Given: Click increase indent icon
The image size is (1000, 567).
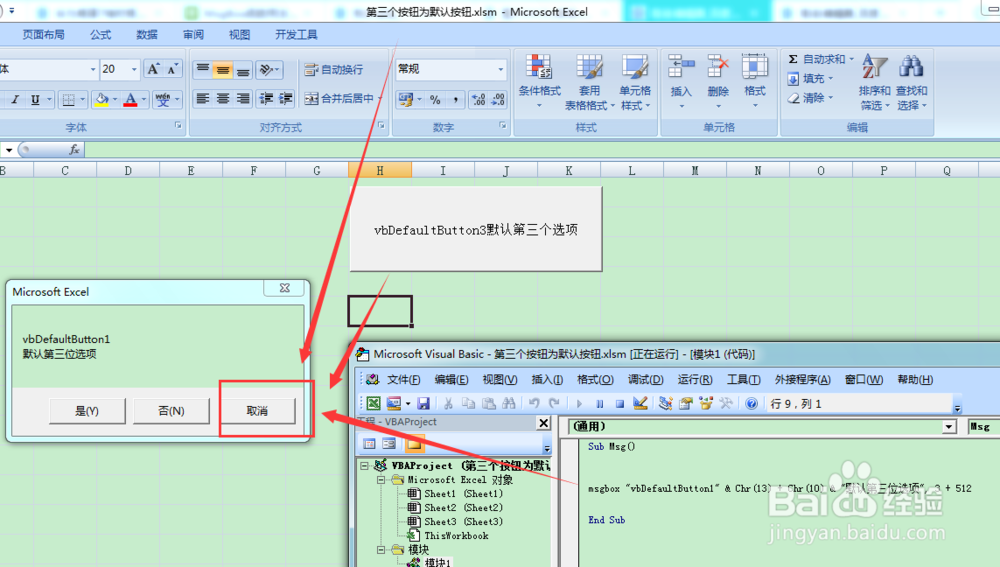Looking at the screenshot, I should [x=286, y=98].
